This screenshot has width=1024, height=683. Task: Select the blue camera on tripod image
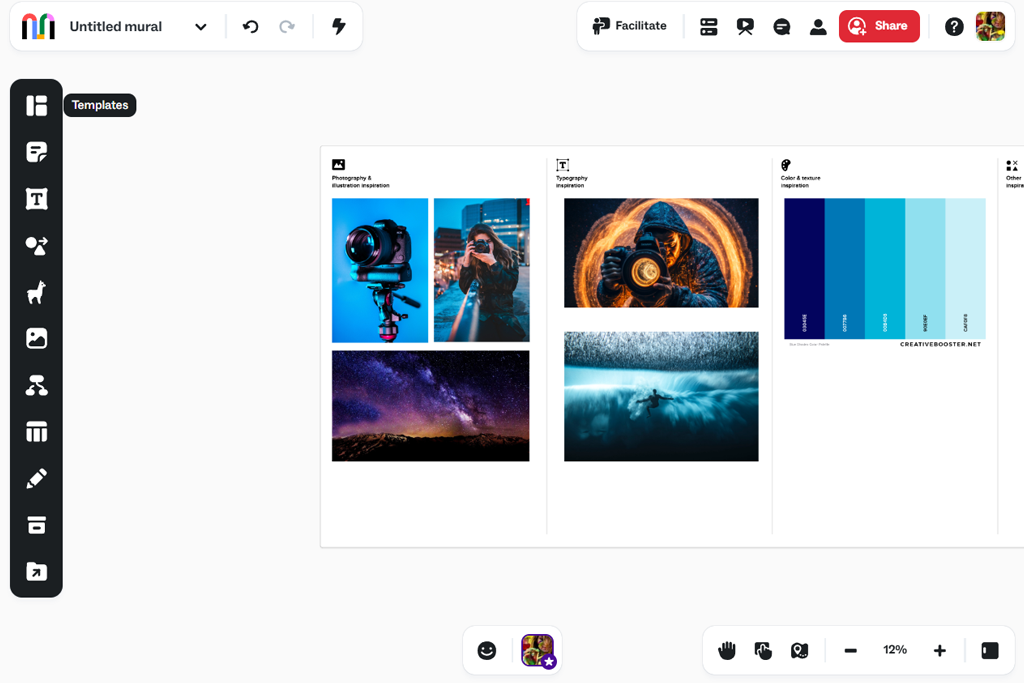point(380,270)
